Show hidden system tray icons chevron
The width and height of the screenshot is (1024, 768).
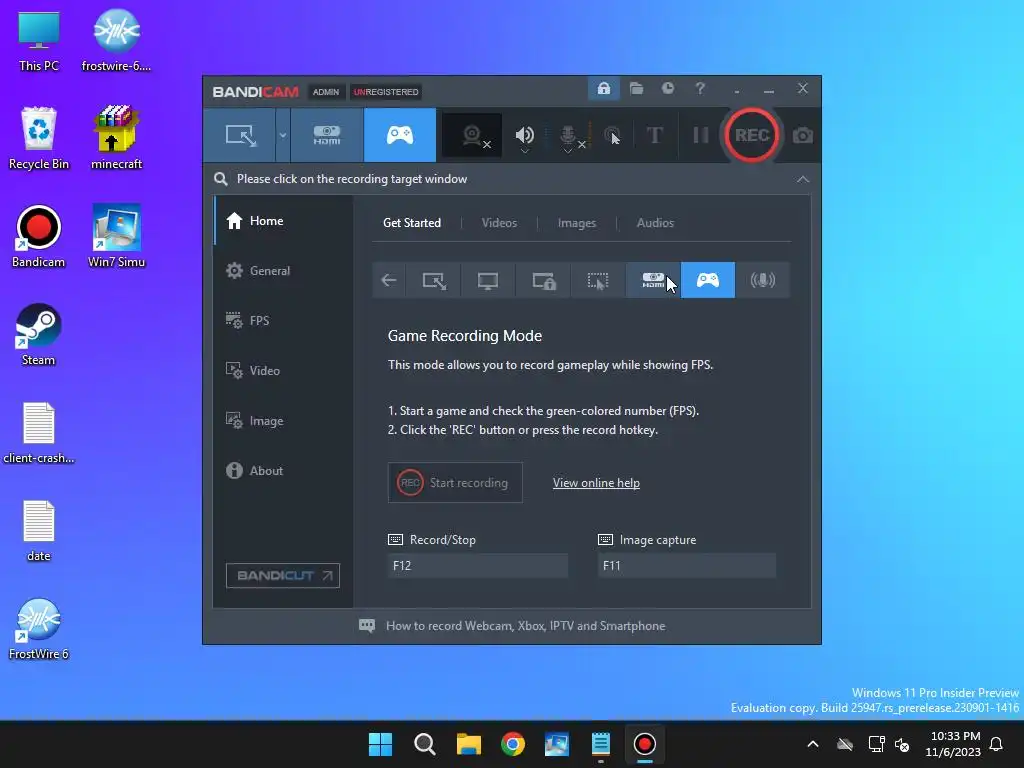click(x=812, y=744)
